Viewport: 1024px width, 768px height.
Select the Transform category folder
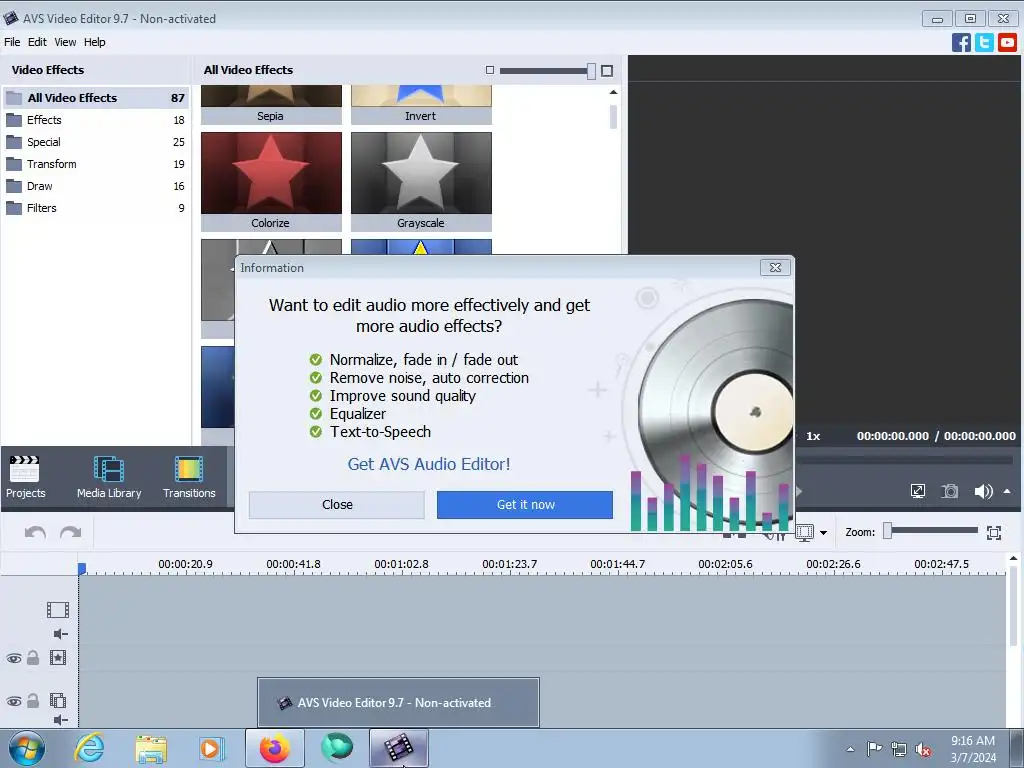[96, 164]
